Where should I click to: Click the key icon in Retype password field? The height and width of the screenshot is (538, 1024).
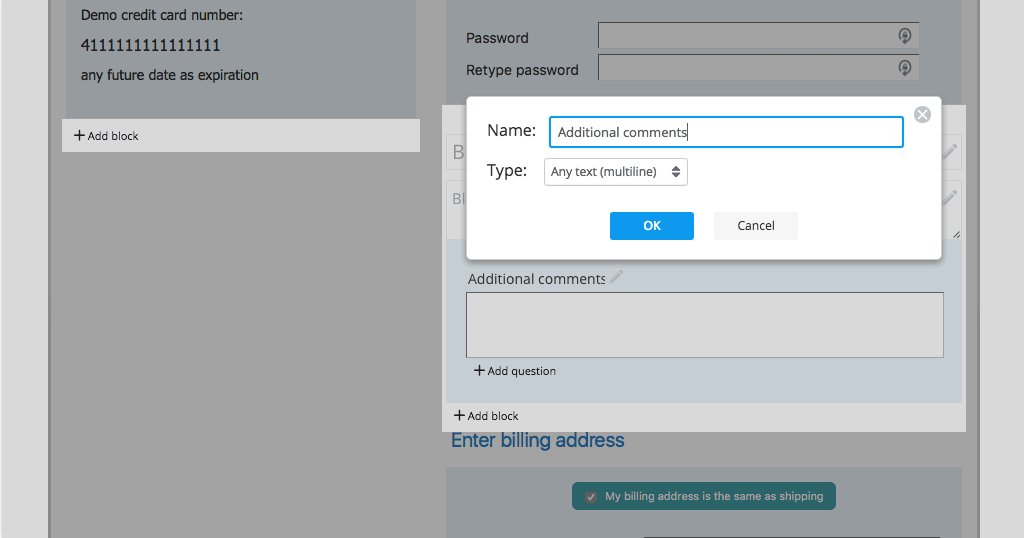904,68
